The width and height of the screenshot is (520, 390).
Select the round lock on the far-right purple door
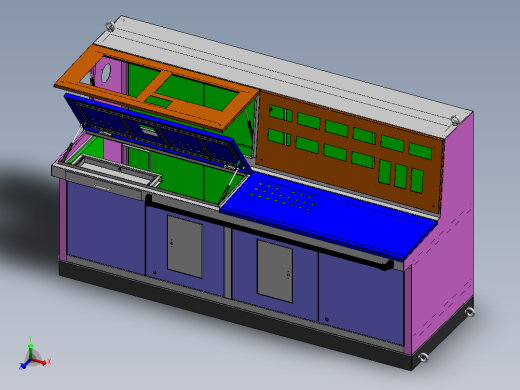[327, 319]
